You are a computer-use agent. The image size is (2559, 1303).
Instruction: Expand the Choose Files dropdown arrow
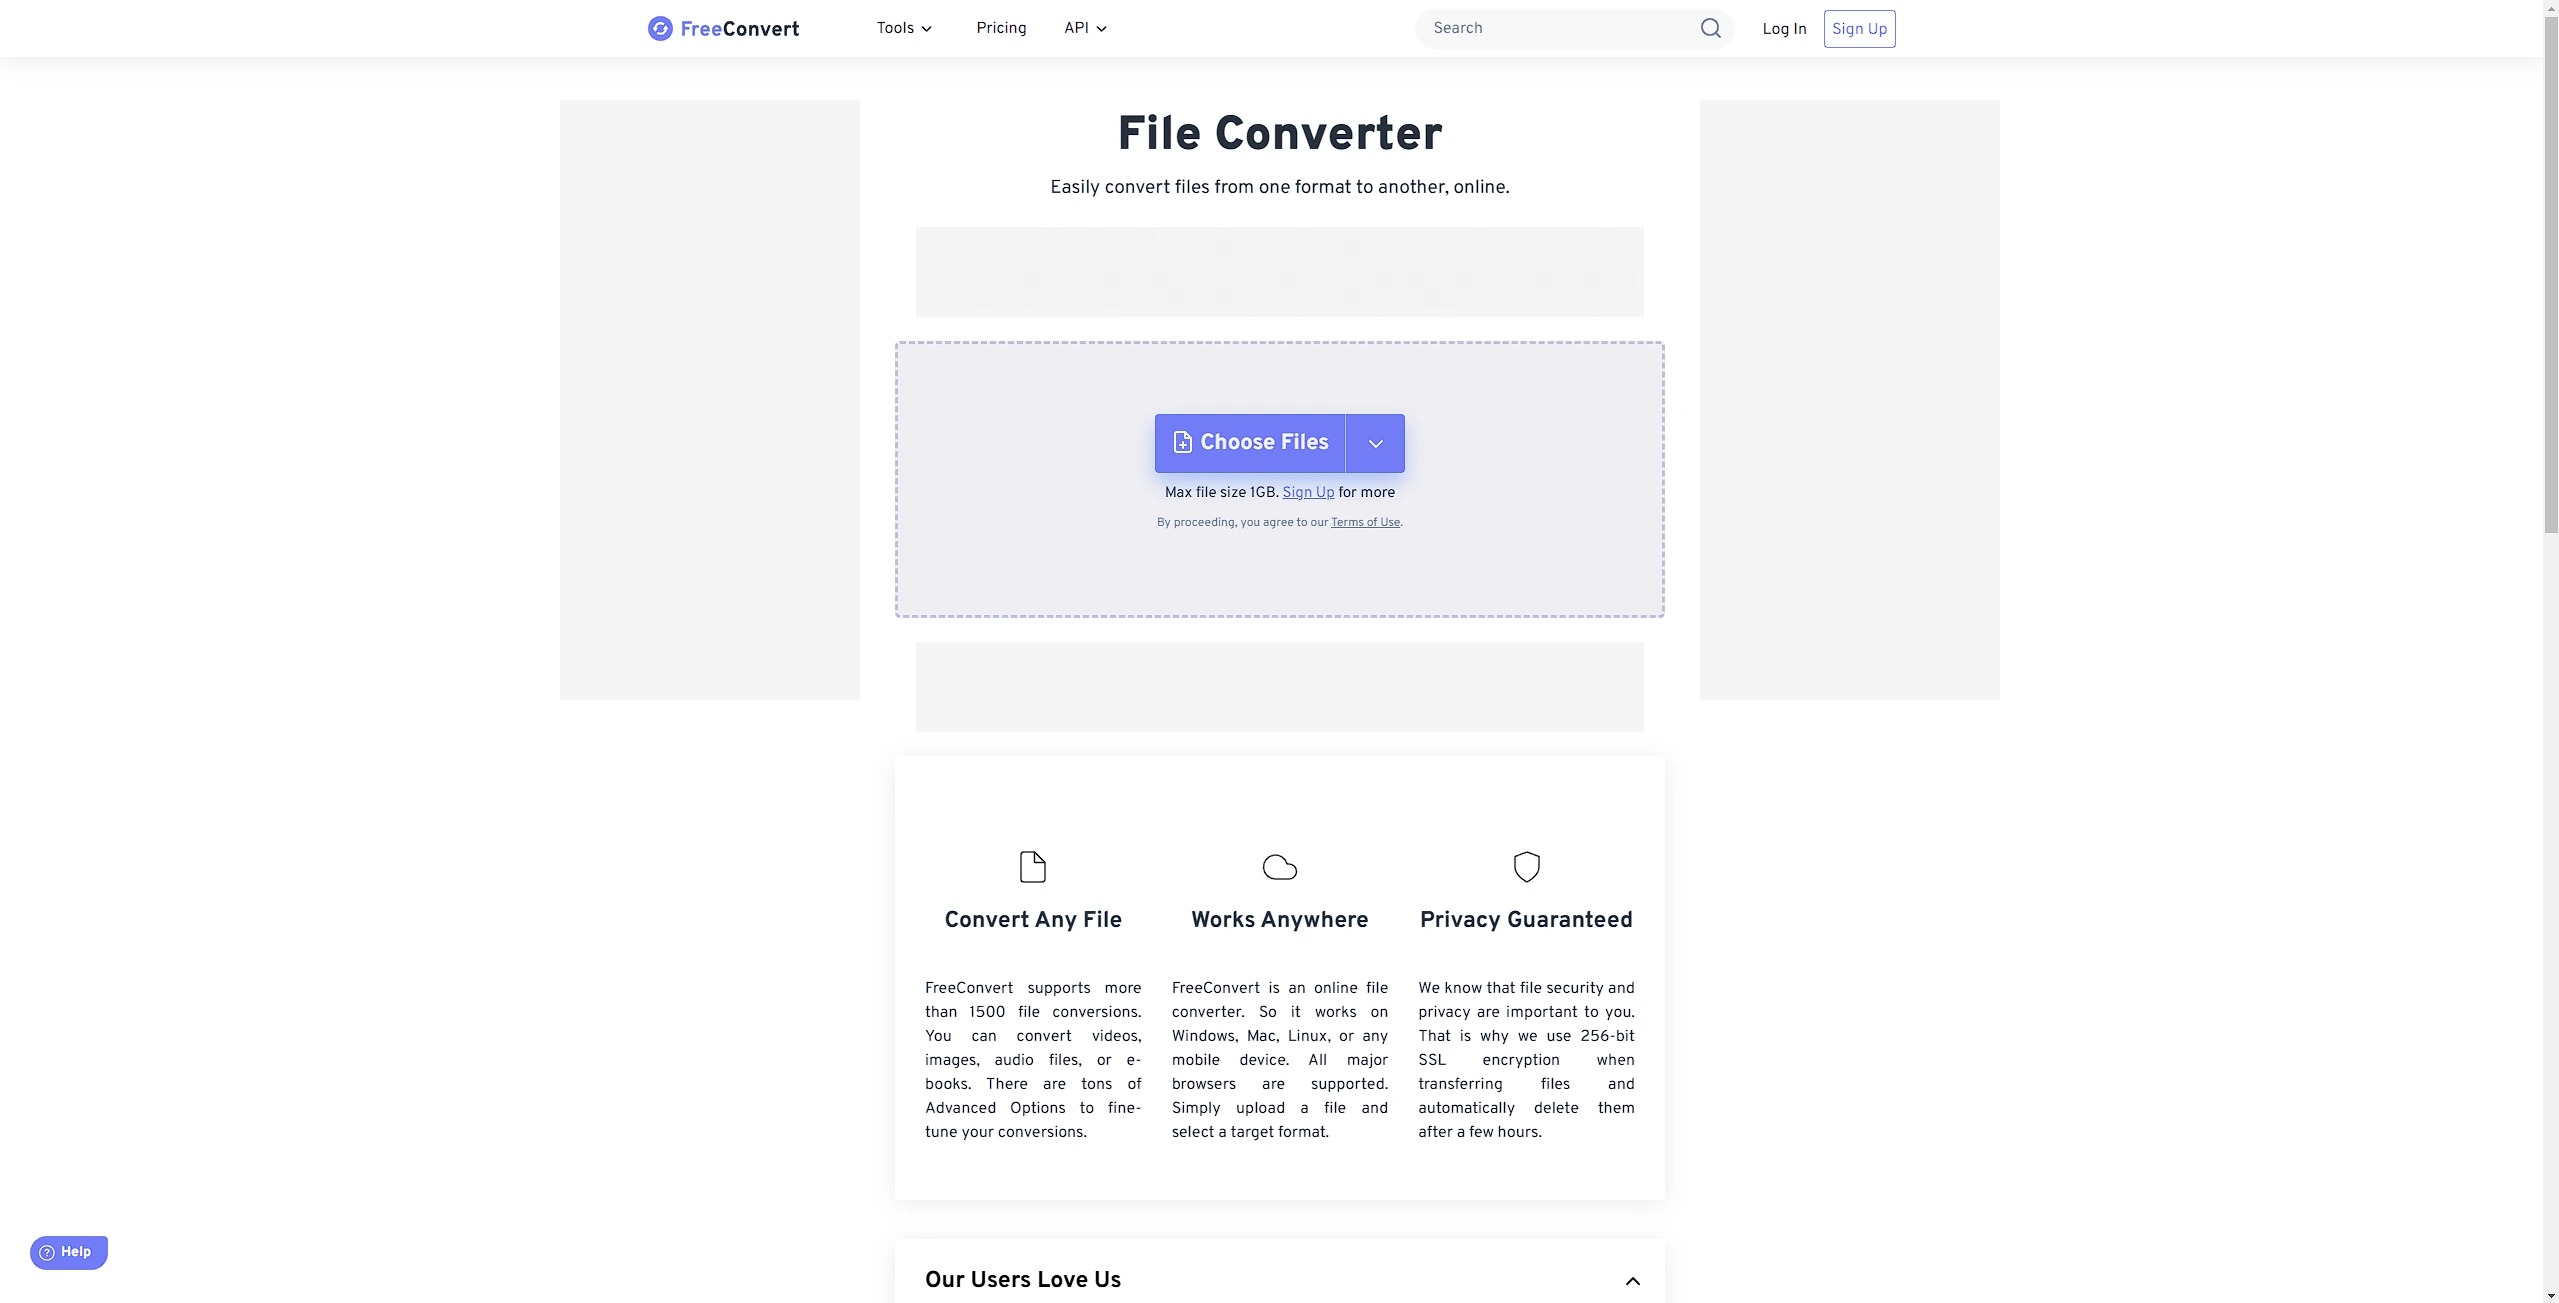point(1376,442)
